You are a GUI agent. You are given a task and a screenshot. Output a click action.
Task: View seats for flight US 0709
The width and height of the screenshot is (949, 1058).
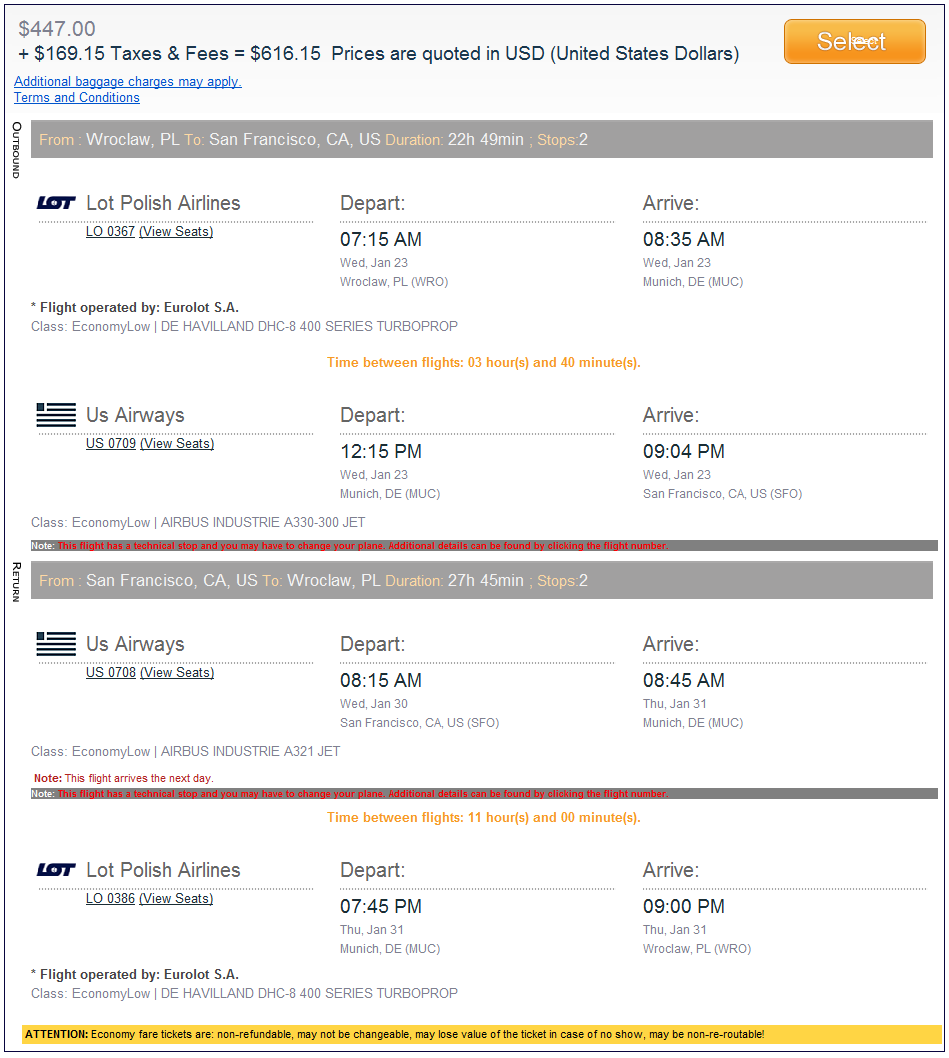pos(177,444)
